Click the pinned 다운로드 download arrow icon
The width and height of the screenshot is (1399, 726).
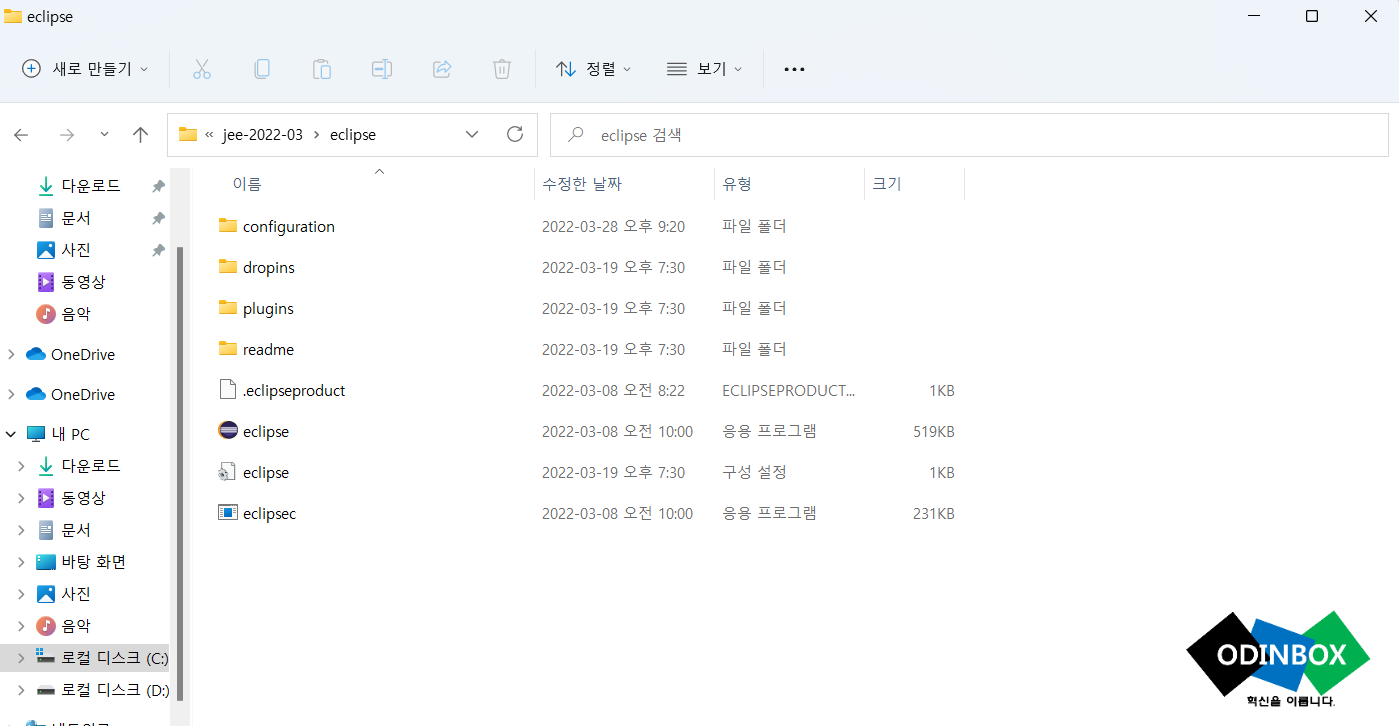click(x=46, y=186)
